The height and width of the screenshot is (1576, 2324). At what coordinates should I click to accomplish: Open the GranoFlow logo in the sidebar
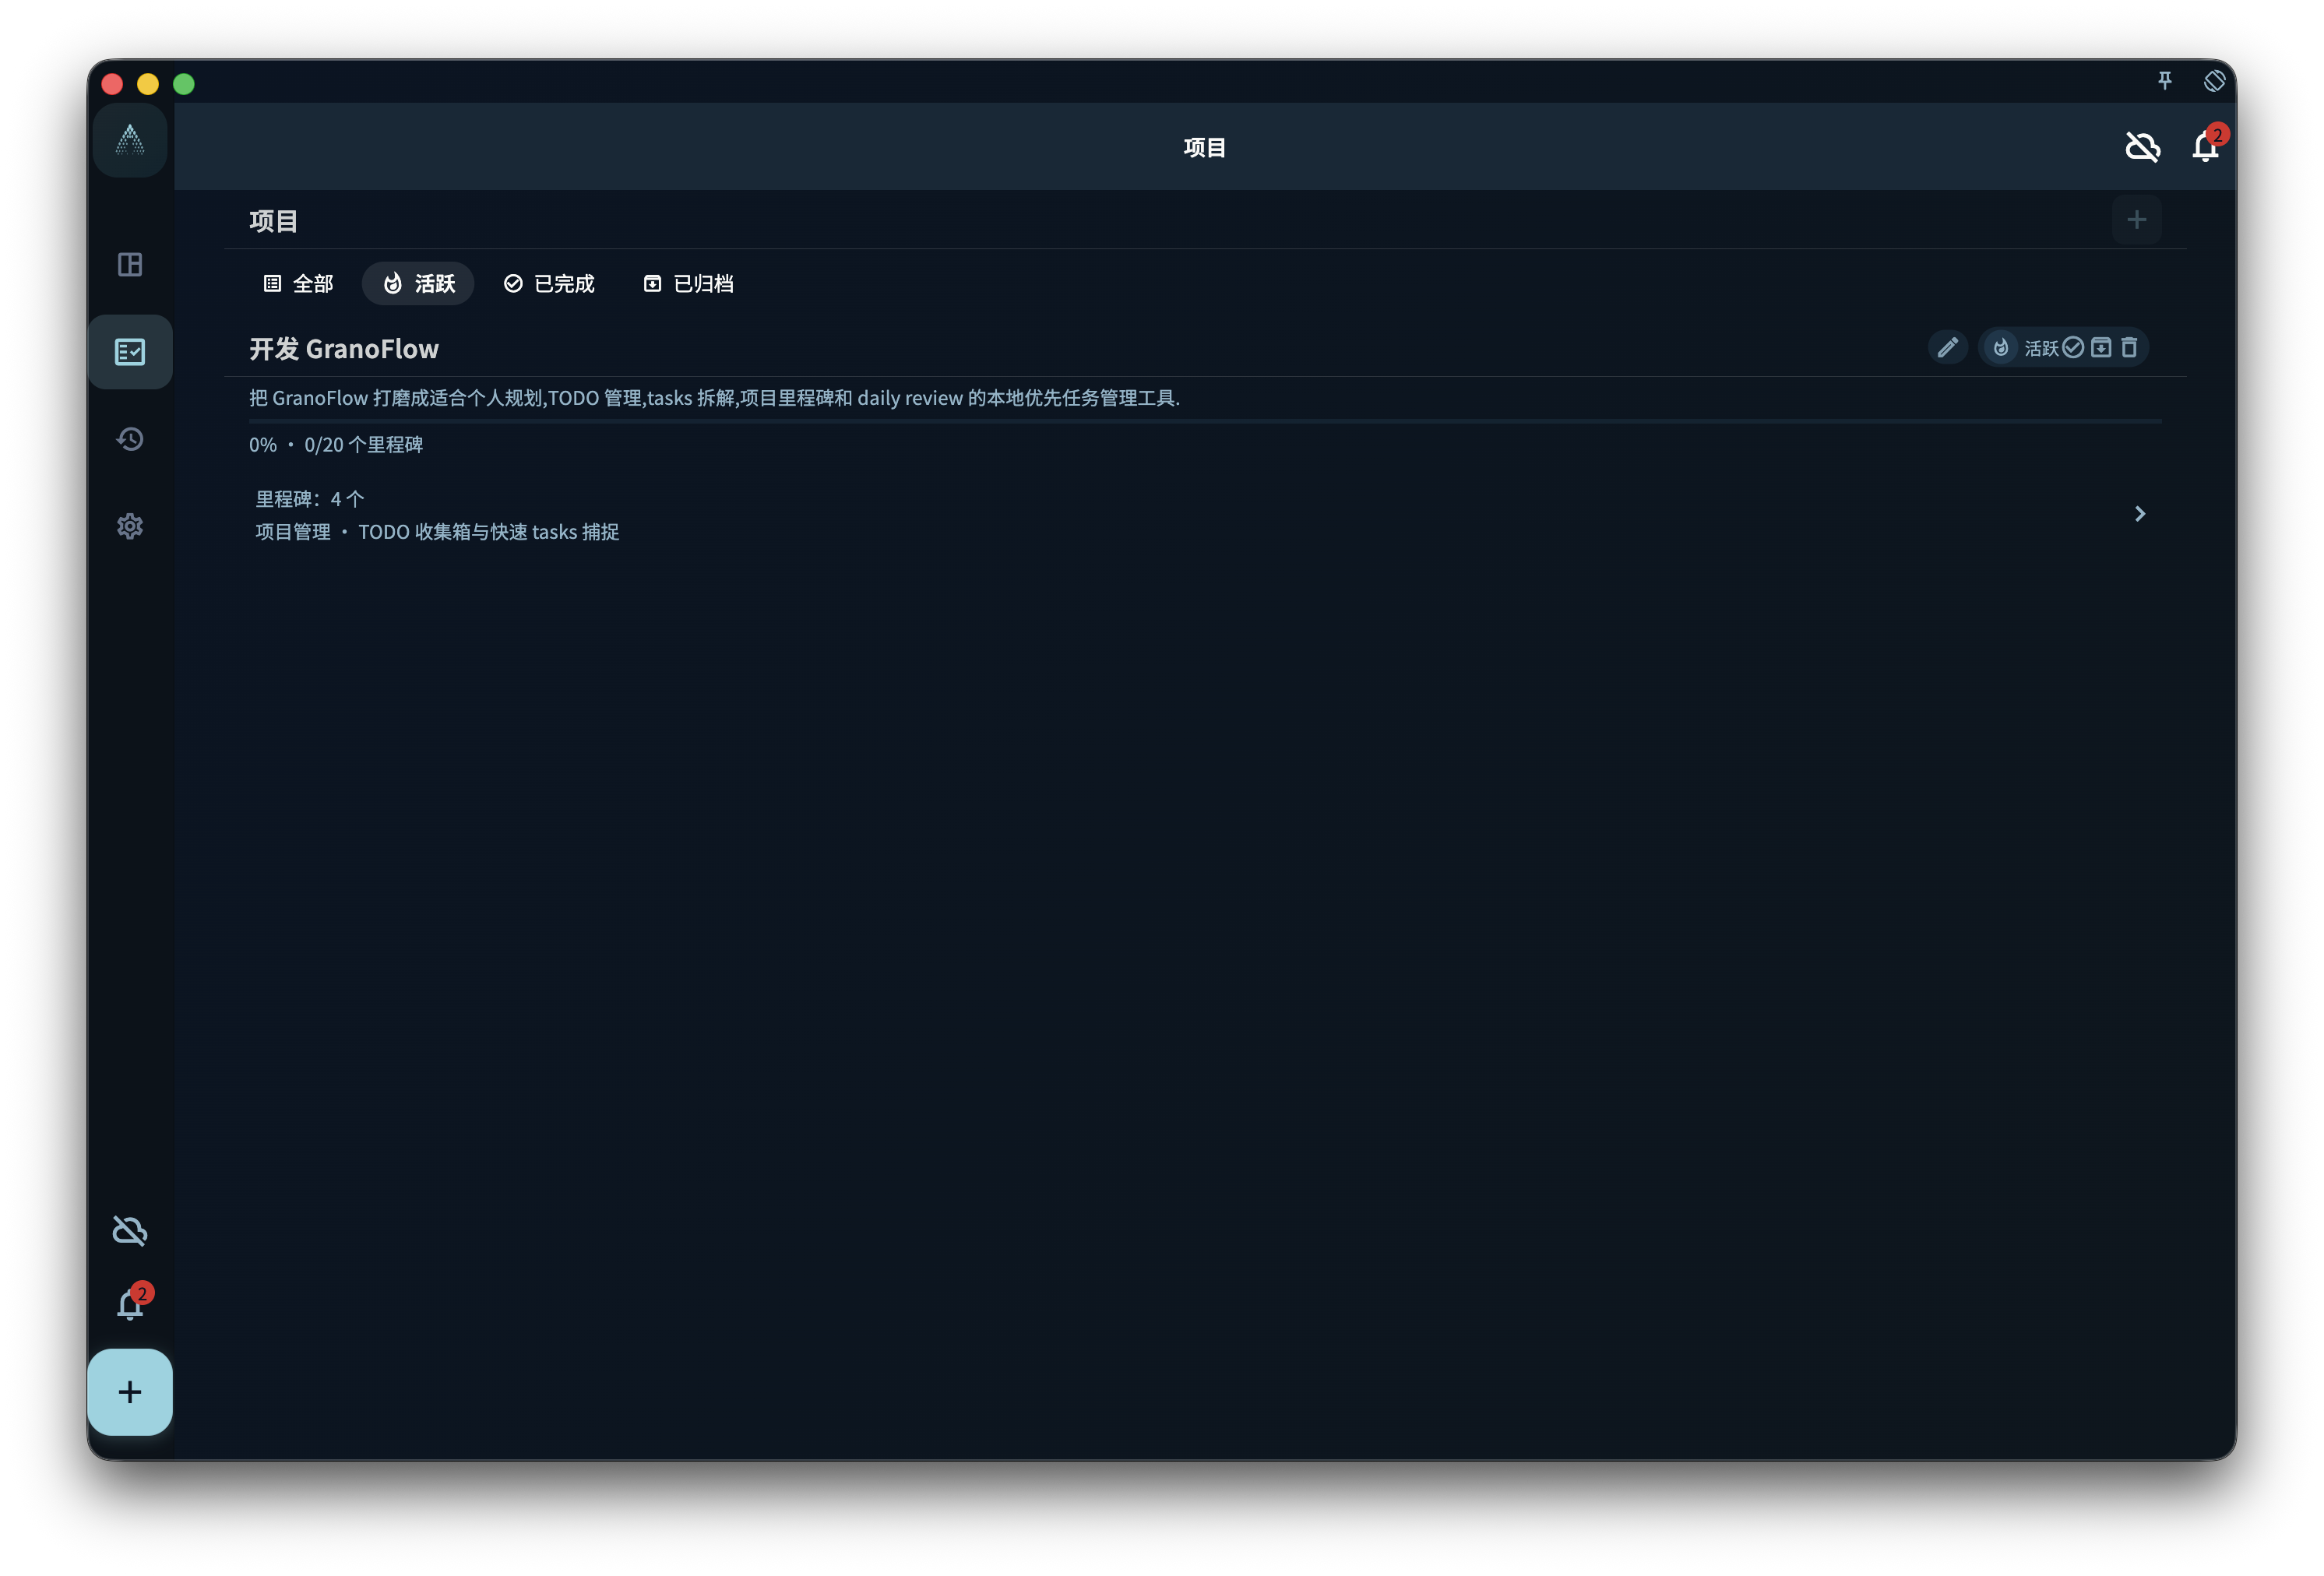tap(130, 141)
